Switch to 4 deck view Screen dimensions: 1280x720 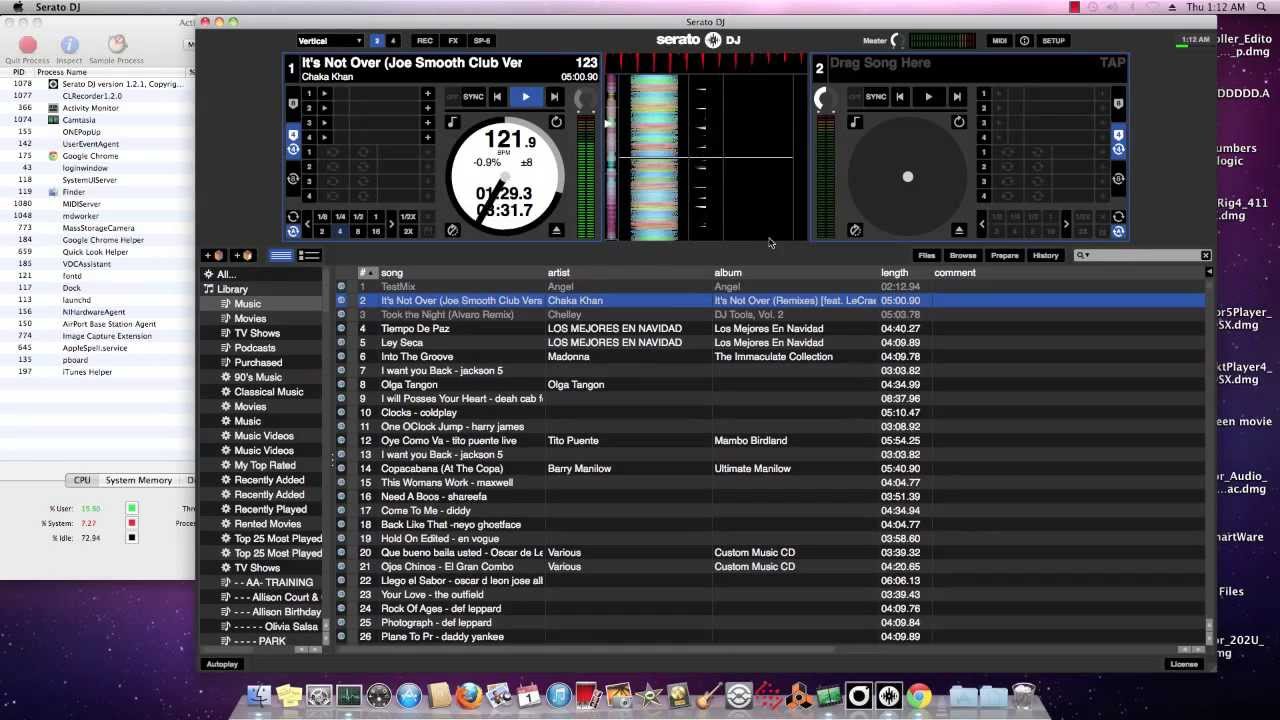[393, 41]
